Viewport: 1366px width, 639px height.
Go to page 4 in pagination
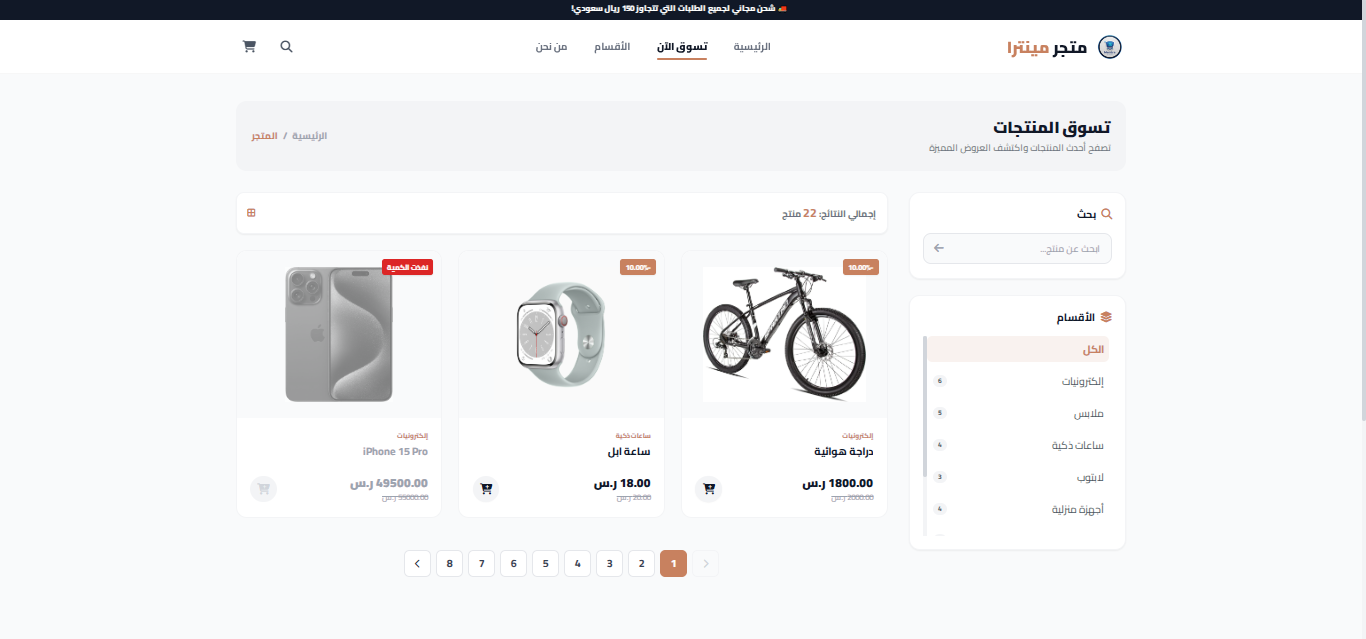[x=578, y=564]
